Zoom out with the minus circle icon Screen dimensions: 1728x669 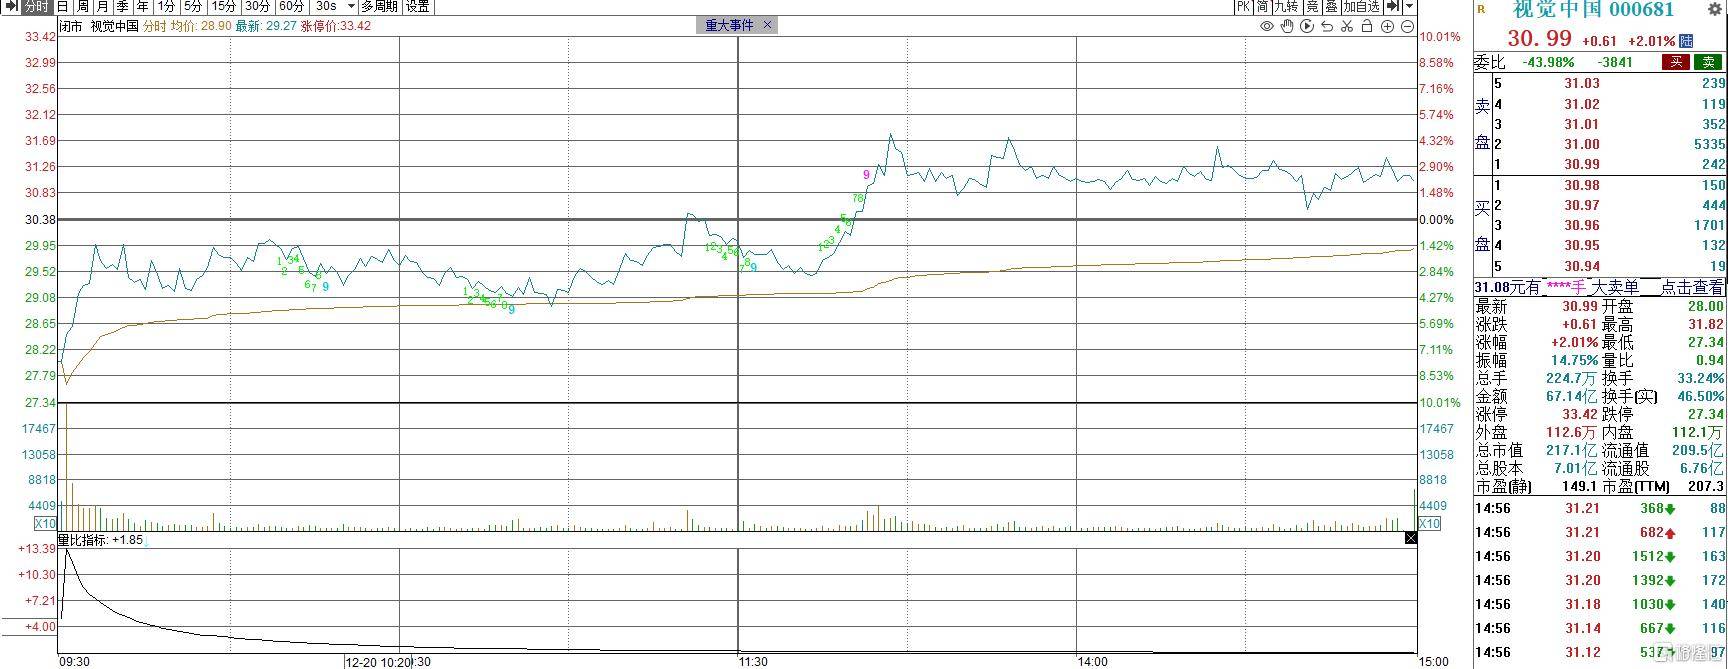[1407, 26]
